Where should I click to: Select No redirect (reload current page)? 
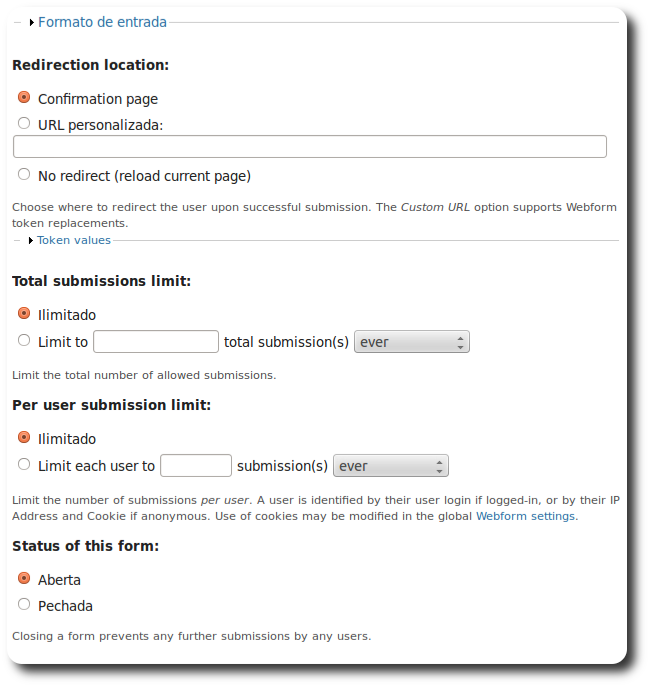(24, 175)
